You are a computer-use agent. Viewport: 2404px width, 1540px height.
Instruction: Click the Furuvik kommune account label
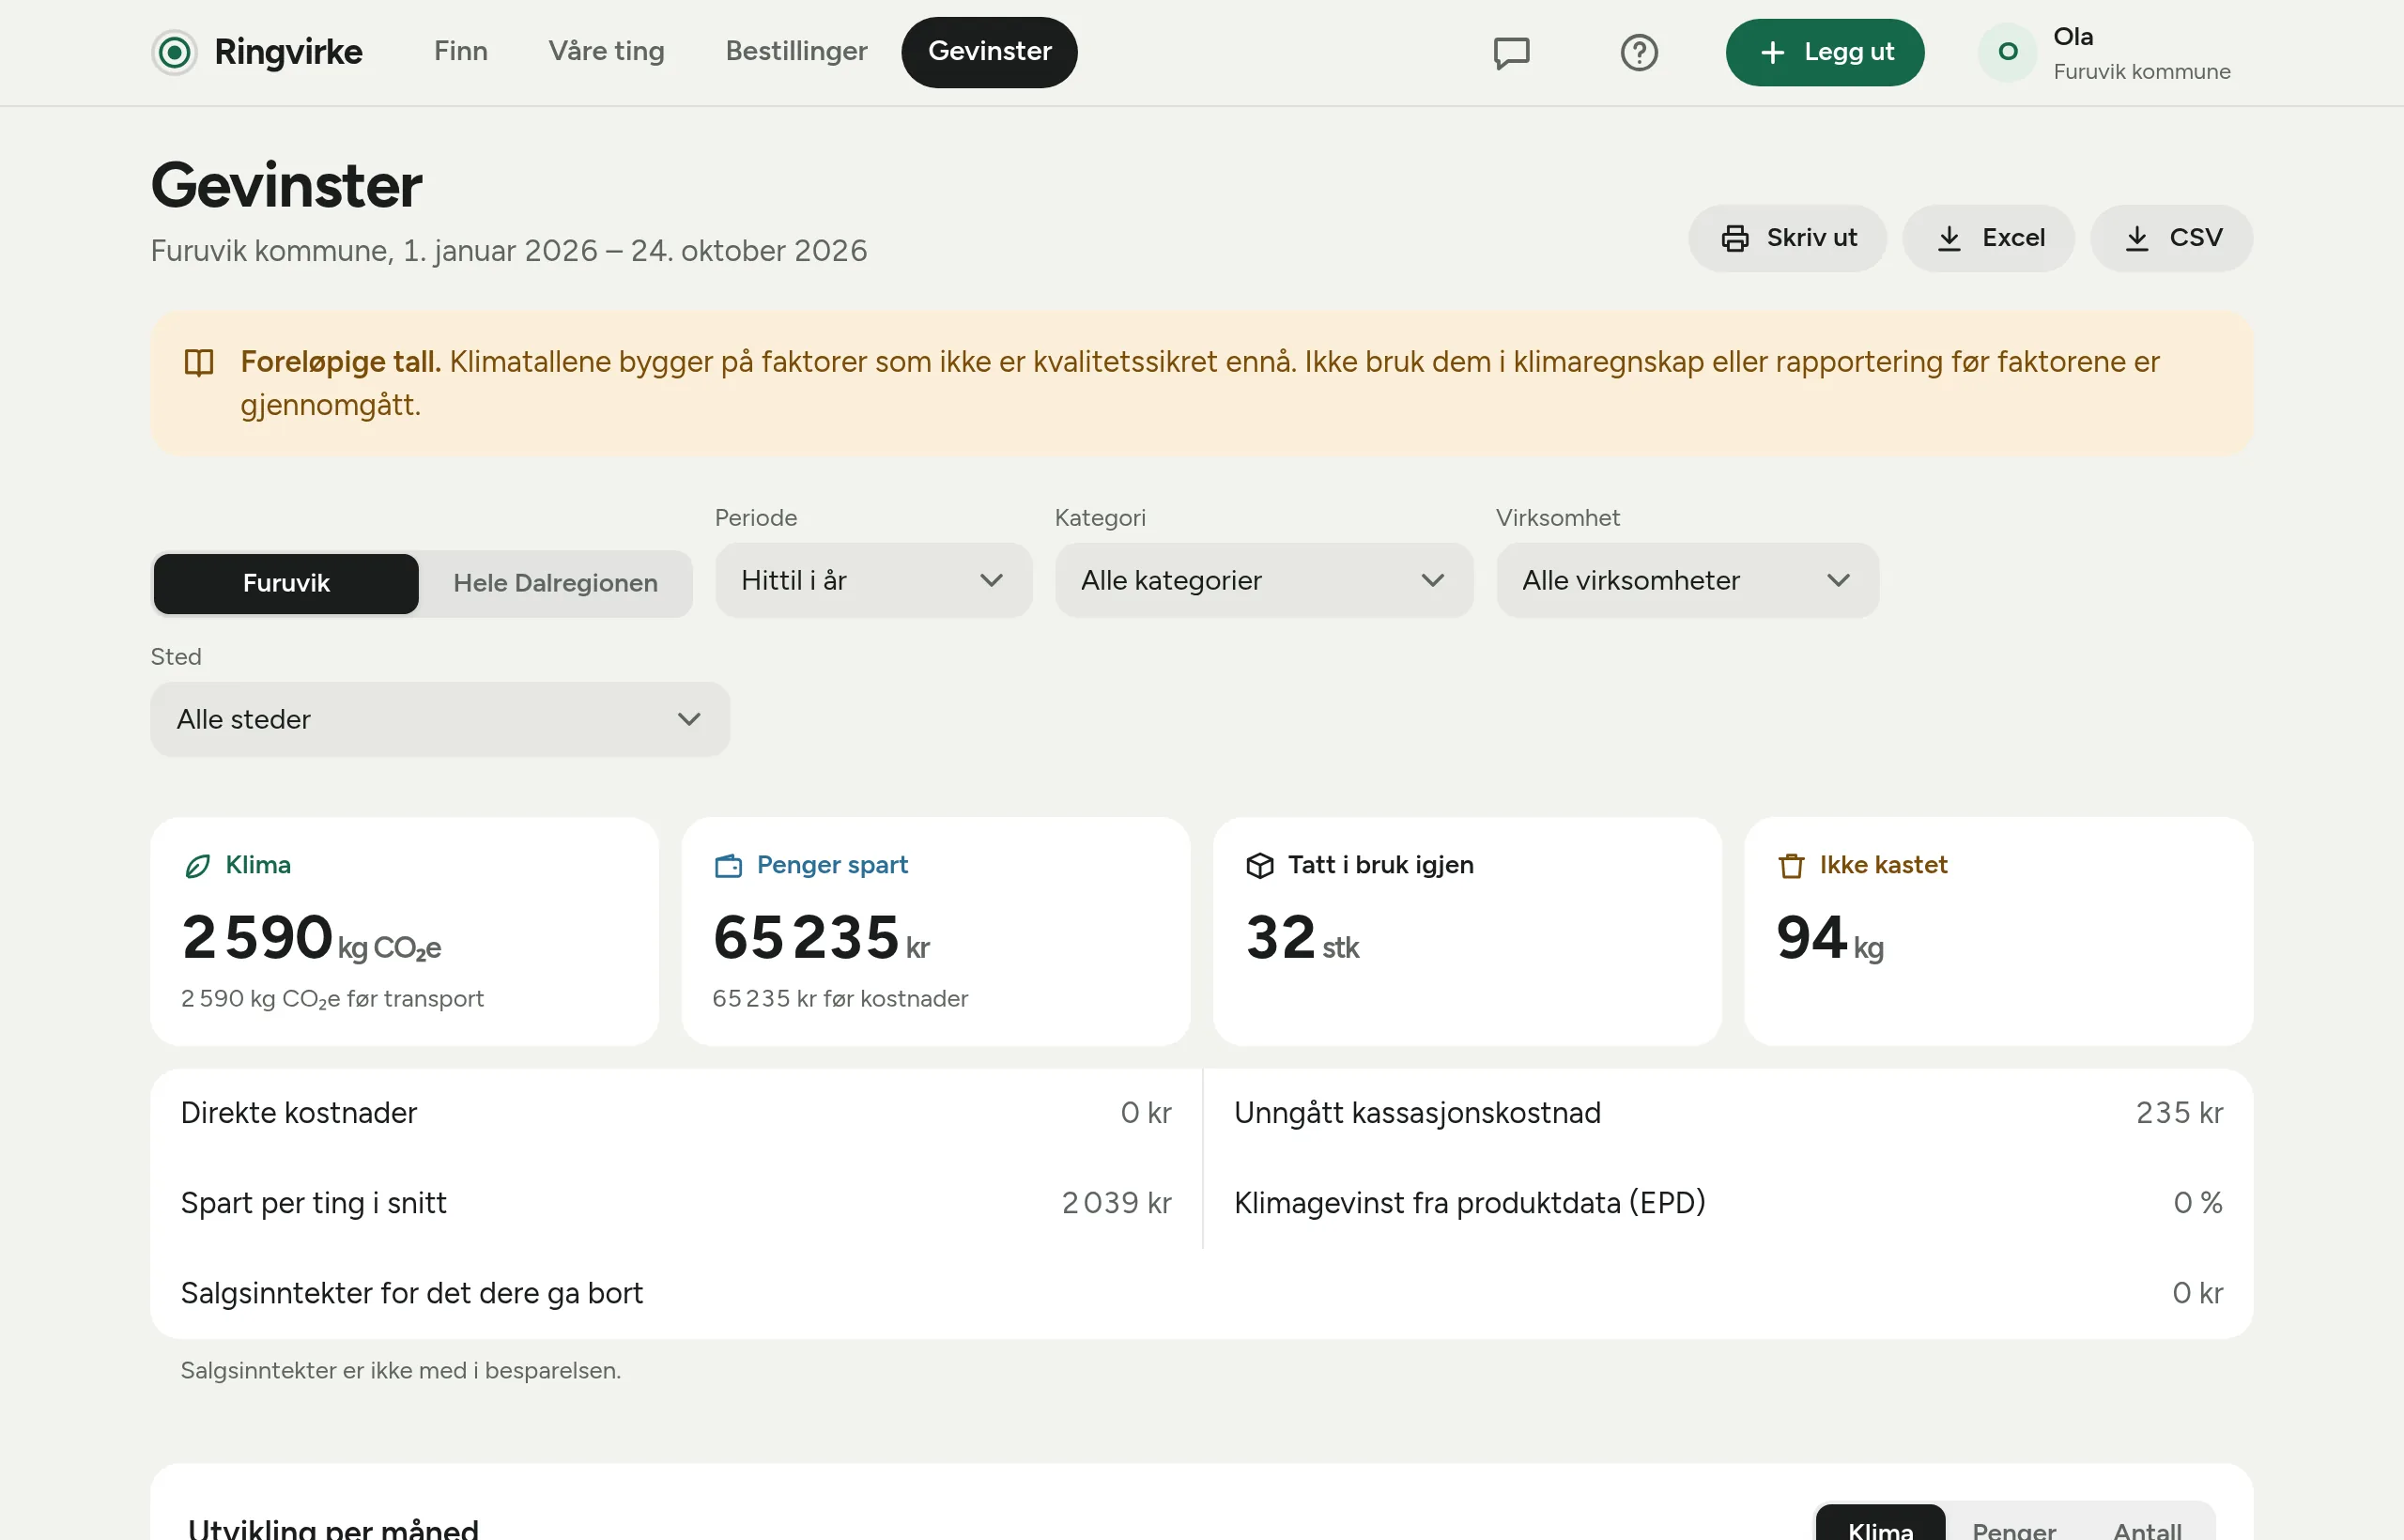pyautogui.click(x=2141, y=72)
